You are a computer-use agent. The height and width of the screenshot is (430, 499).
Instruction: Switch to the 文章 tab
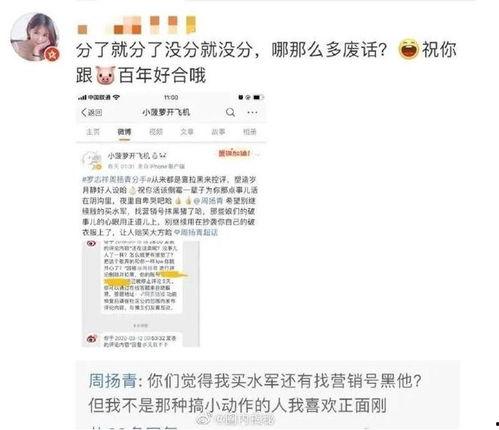(x=187, y=132)
